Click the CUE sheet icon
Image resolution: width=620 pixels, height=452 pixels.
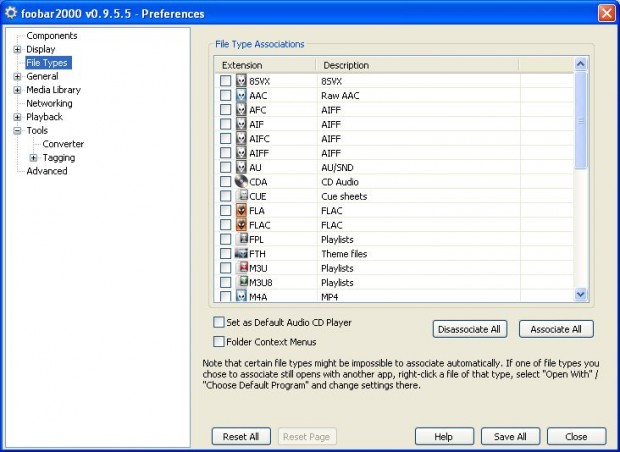tap(241, 196)
